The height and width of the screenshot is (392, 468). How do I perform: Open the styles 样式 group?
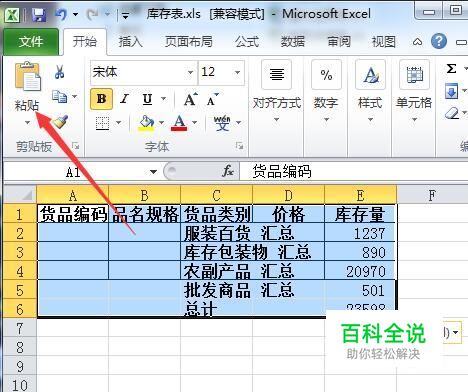[x=370, y=91]
